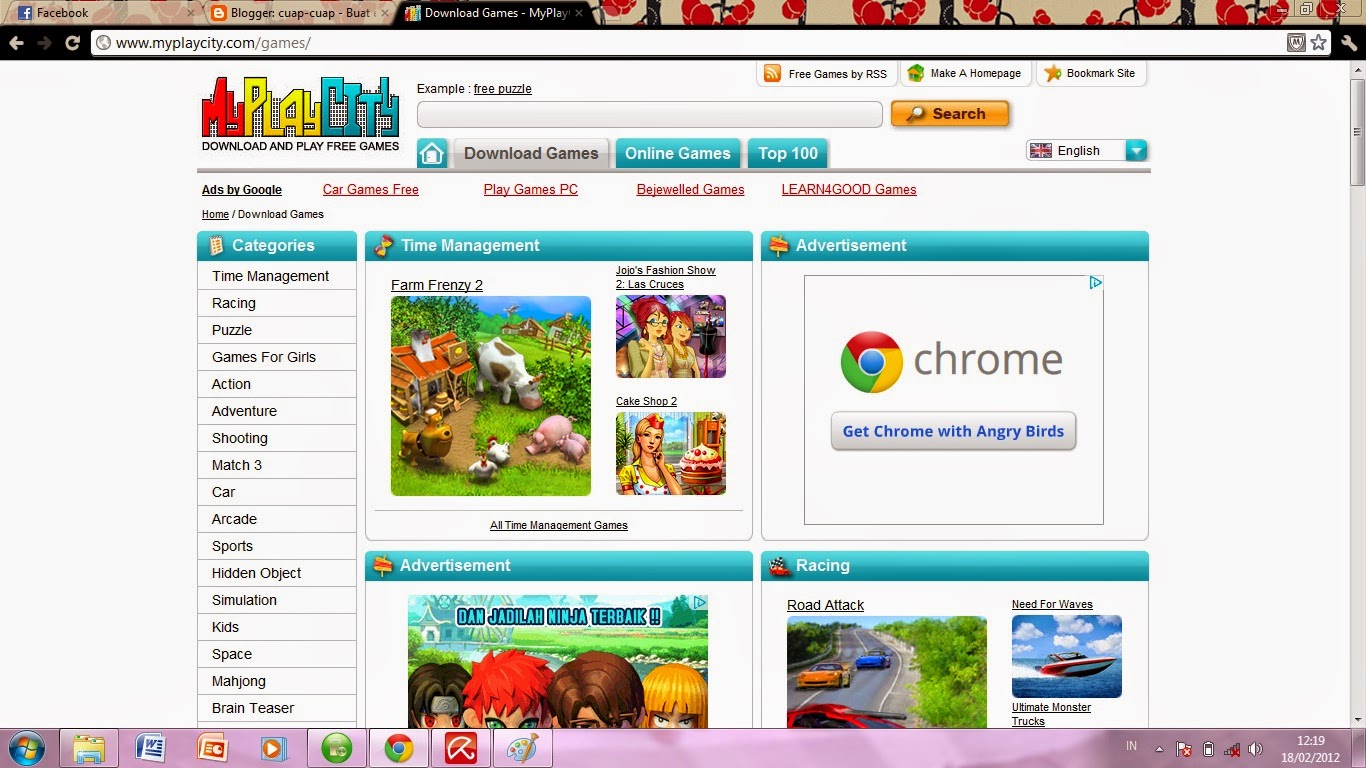This screenshot has width=1366, height=768.
Task: Select the Brain Teaser category
Action: (x=277, y=708)
